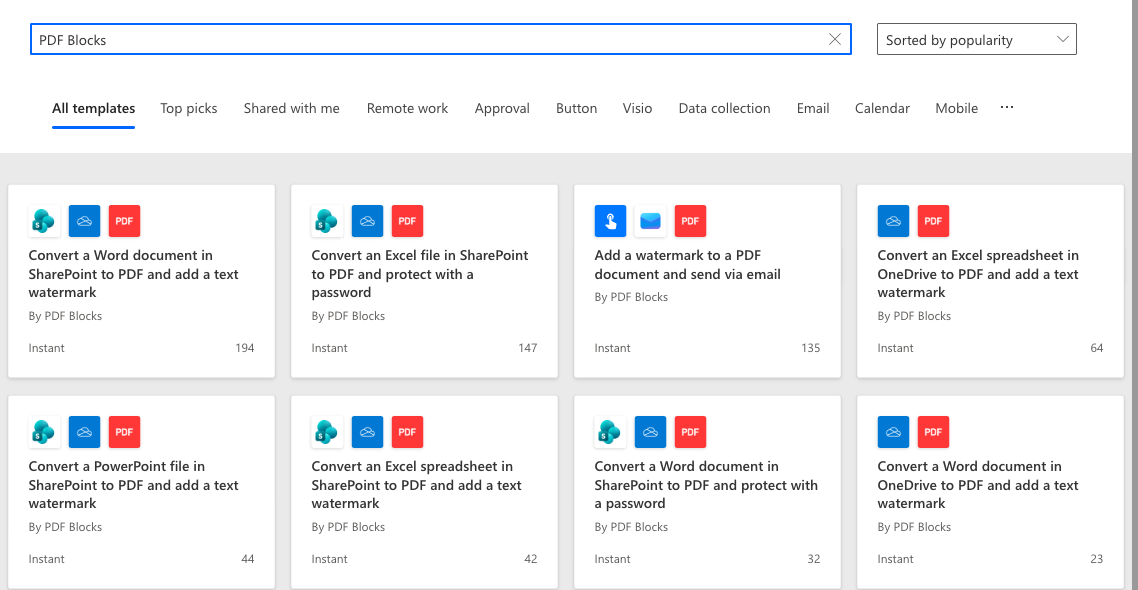
Task: Select the Approval tab
Action: (x=502, y=108)
